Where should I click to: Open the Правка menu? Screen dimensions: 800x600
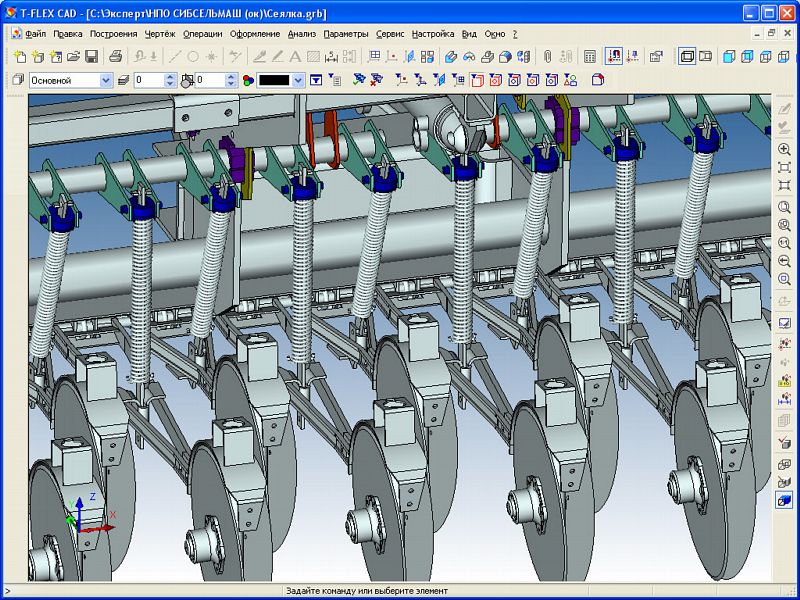68,34
